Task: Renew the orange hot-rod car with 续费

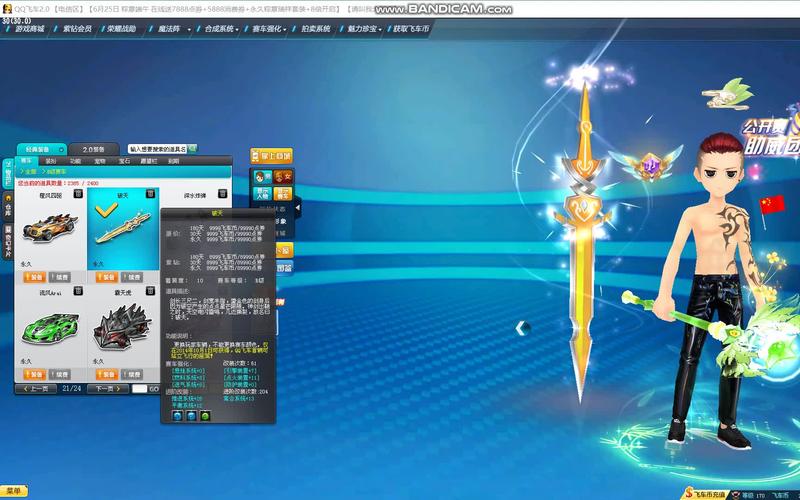Action: 60,277
